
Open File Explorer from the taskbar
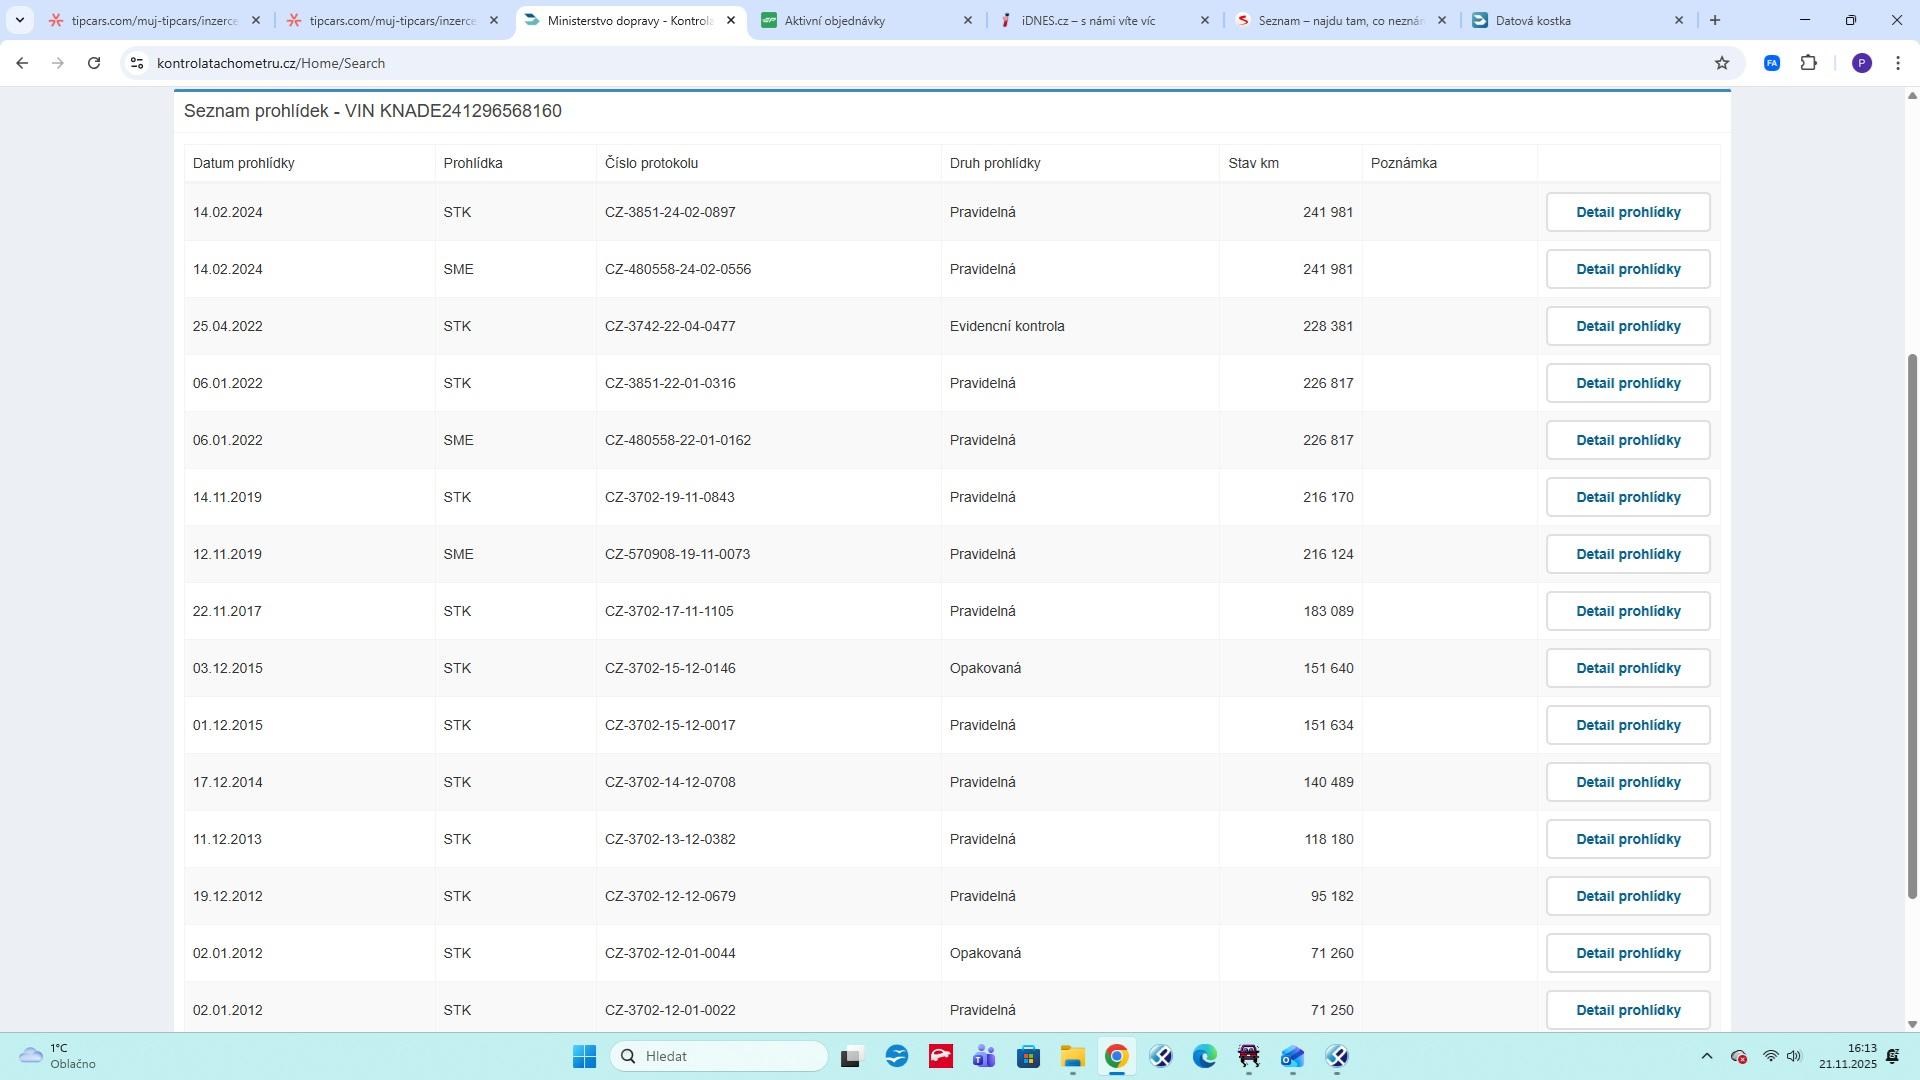(x=1072, y=1057)
